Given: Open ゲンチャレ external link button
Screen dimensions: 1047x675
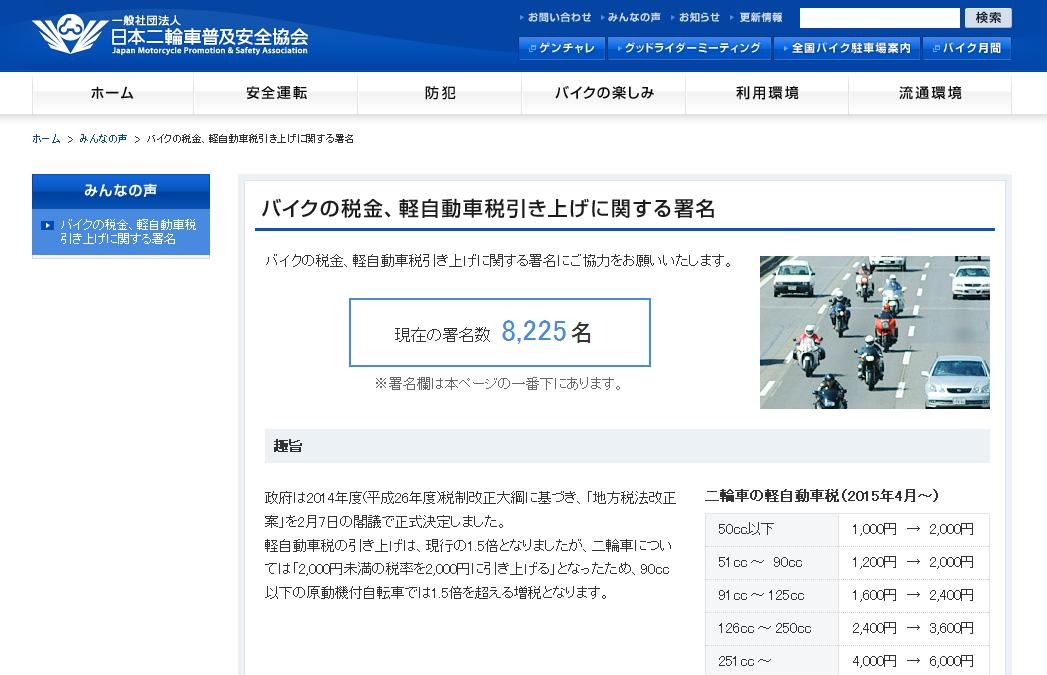Looking at the screenshot, I should 562,48.
